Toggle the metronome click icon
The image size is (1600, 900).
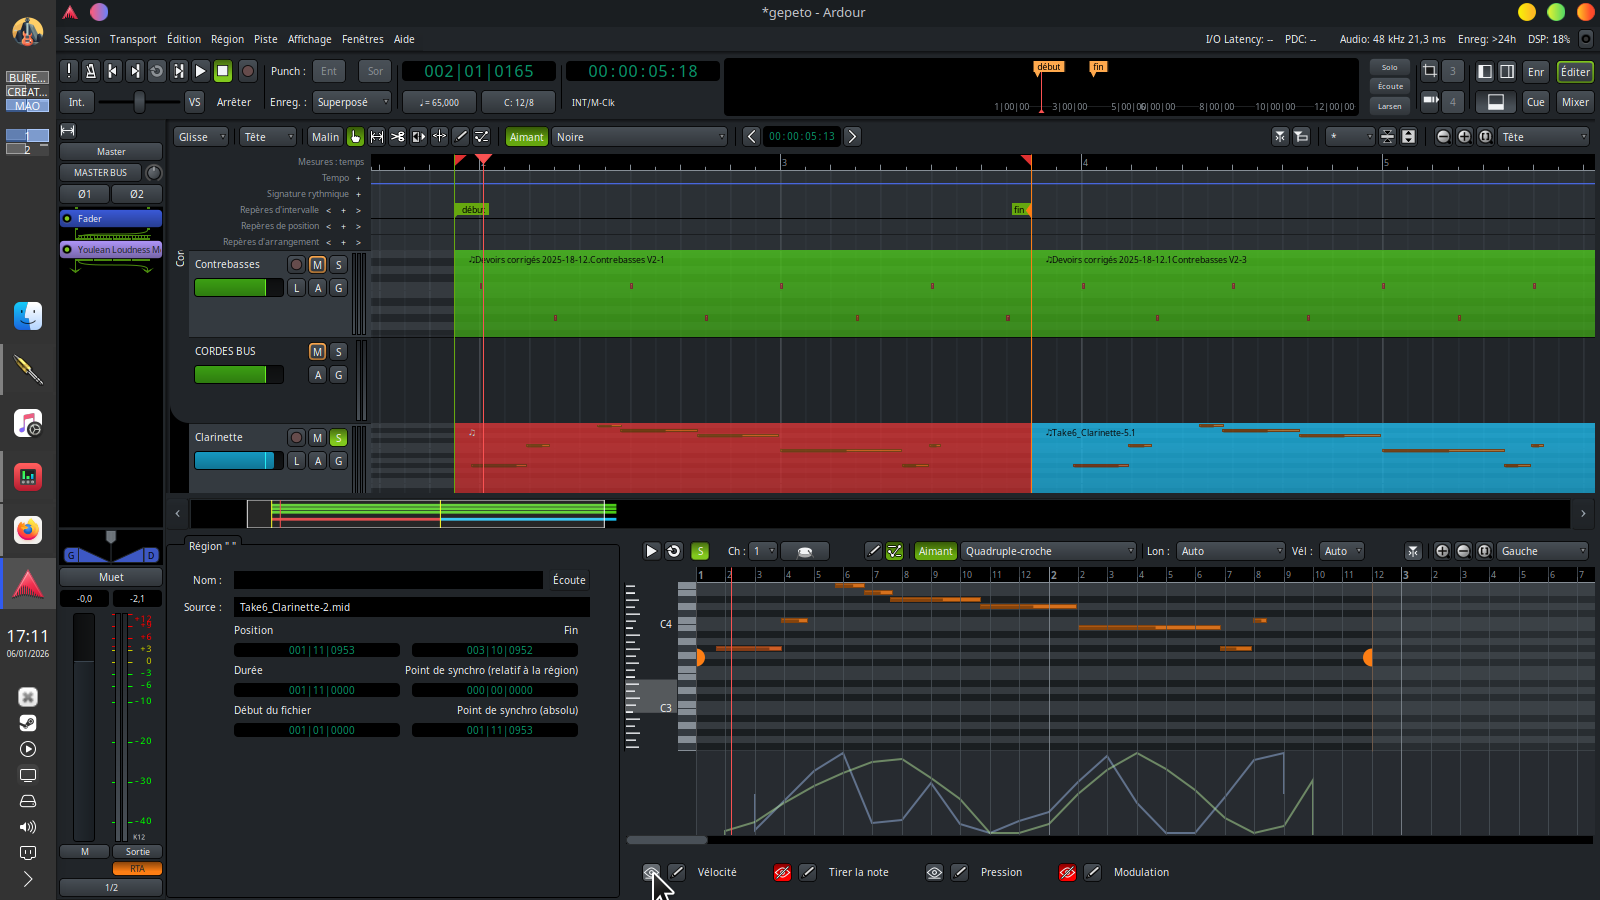coord(91,71)
